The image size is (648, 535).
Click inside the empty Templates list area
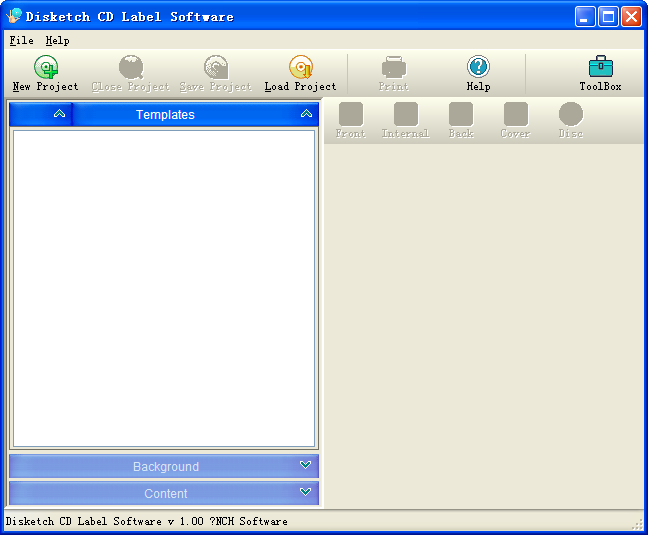click(164, 288)
